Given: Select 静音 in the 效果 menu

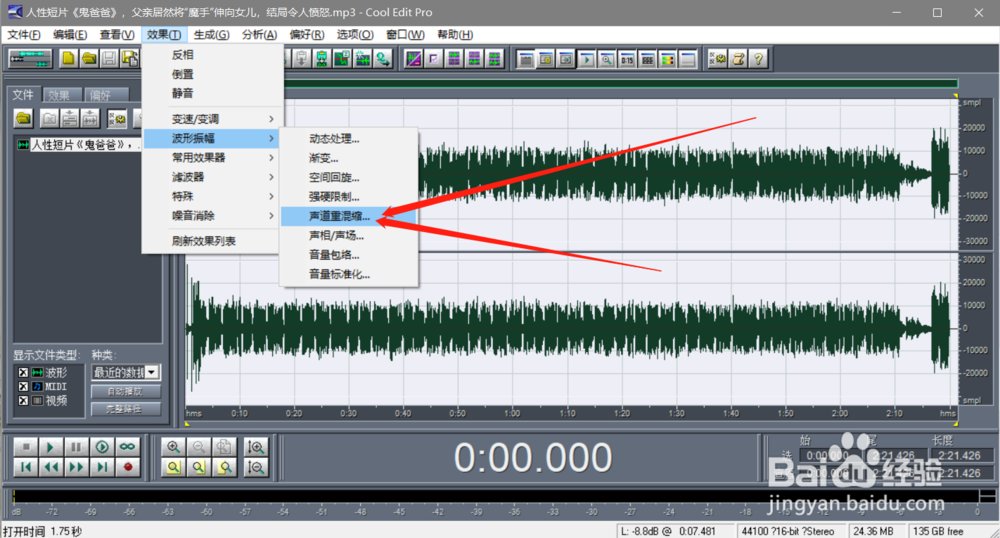Looking at the screenshot, I should coord(213,93).
